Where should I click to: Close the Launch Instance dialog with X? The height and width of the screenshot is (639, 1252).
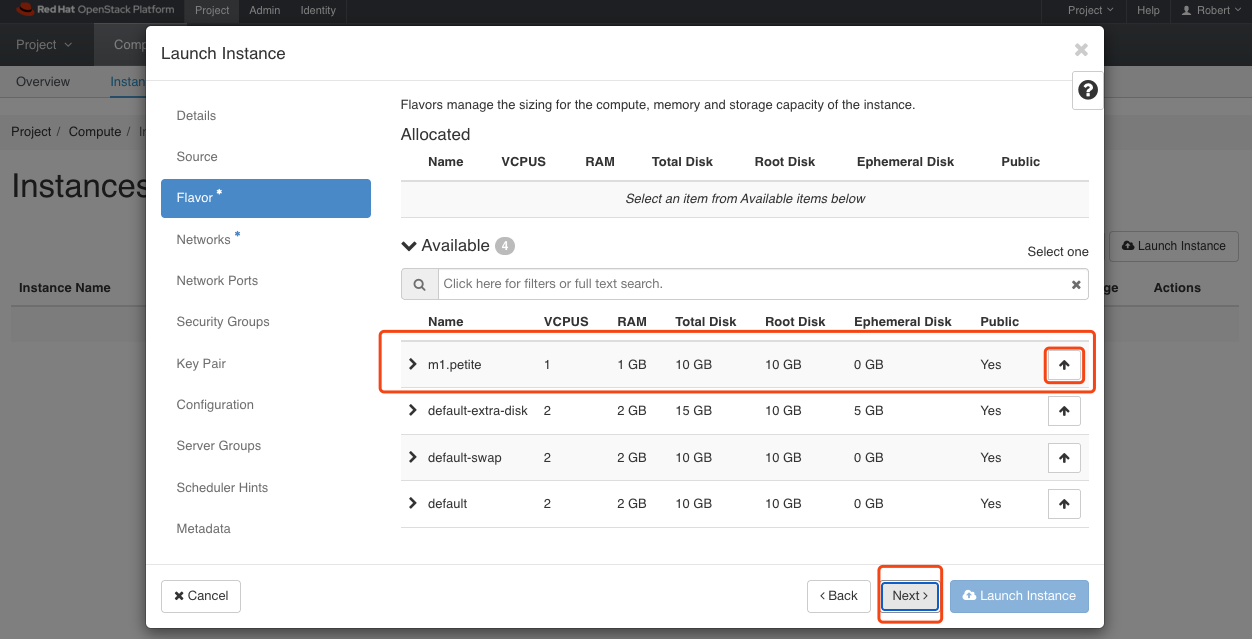[1080, 50]
